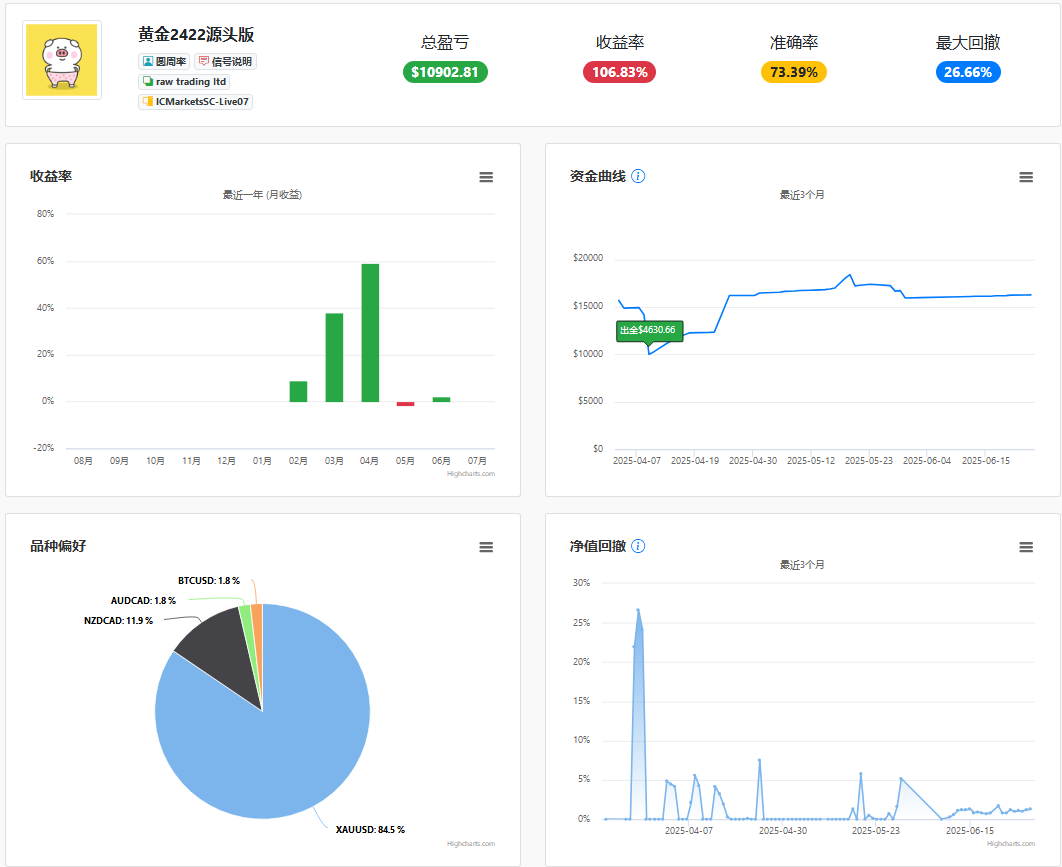Click the 2025-05-23 axis label in 净值回撤
The width and height of the screenshot is (1062, 867).
coord(876,830)
